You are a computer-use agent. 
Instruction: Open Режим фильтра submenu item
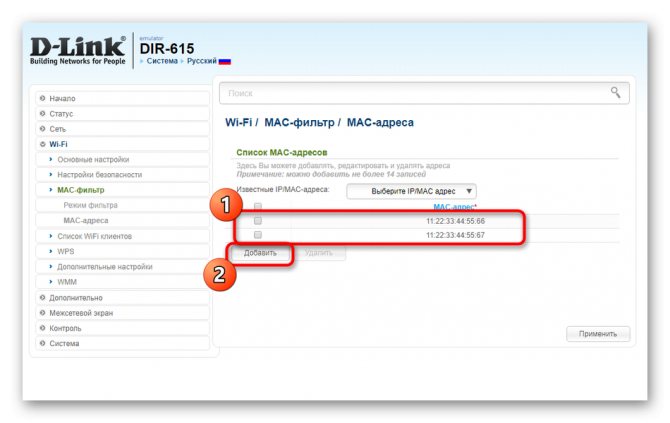(123, 206)
